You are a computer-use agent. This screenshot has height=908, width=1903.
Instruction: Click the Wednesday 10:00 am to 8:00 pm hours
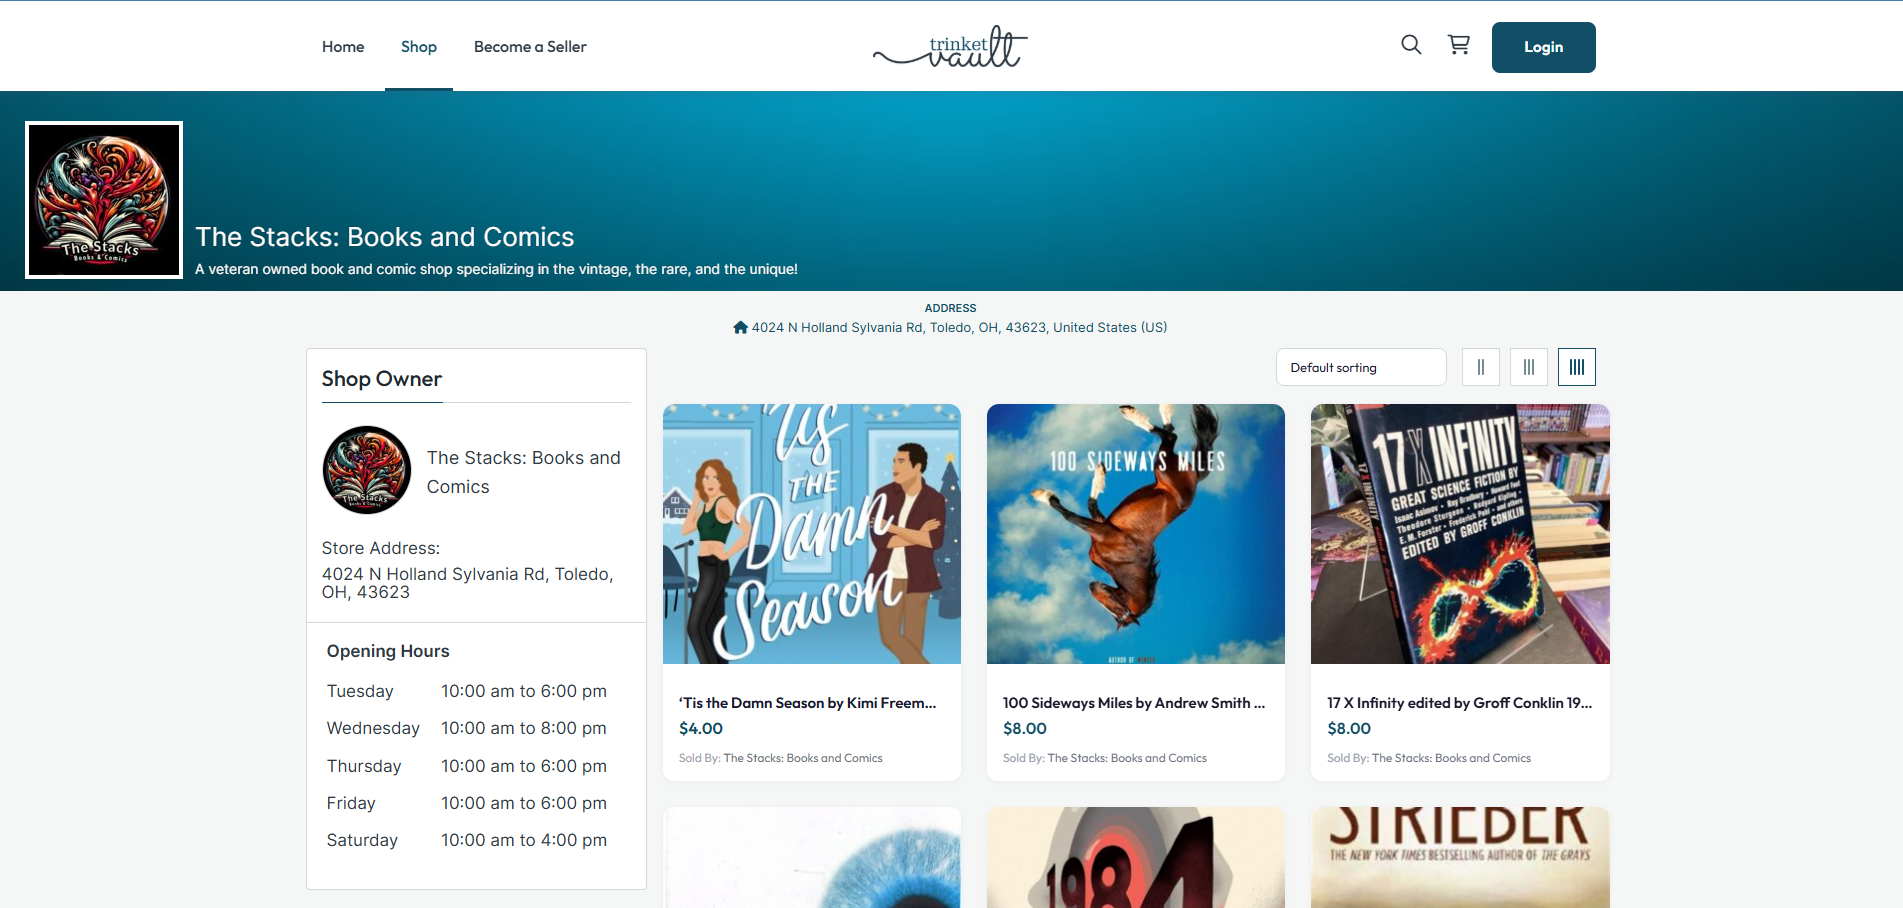pyautogui.click(x=524, y=728)
